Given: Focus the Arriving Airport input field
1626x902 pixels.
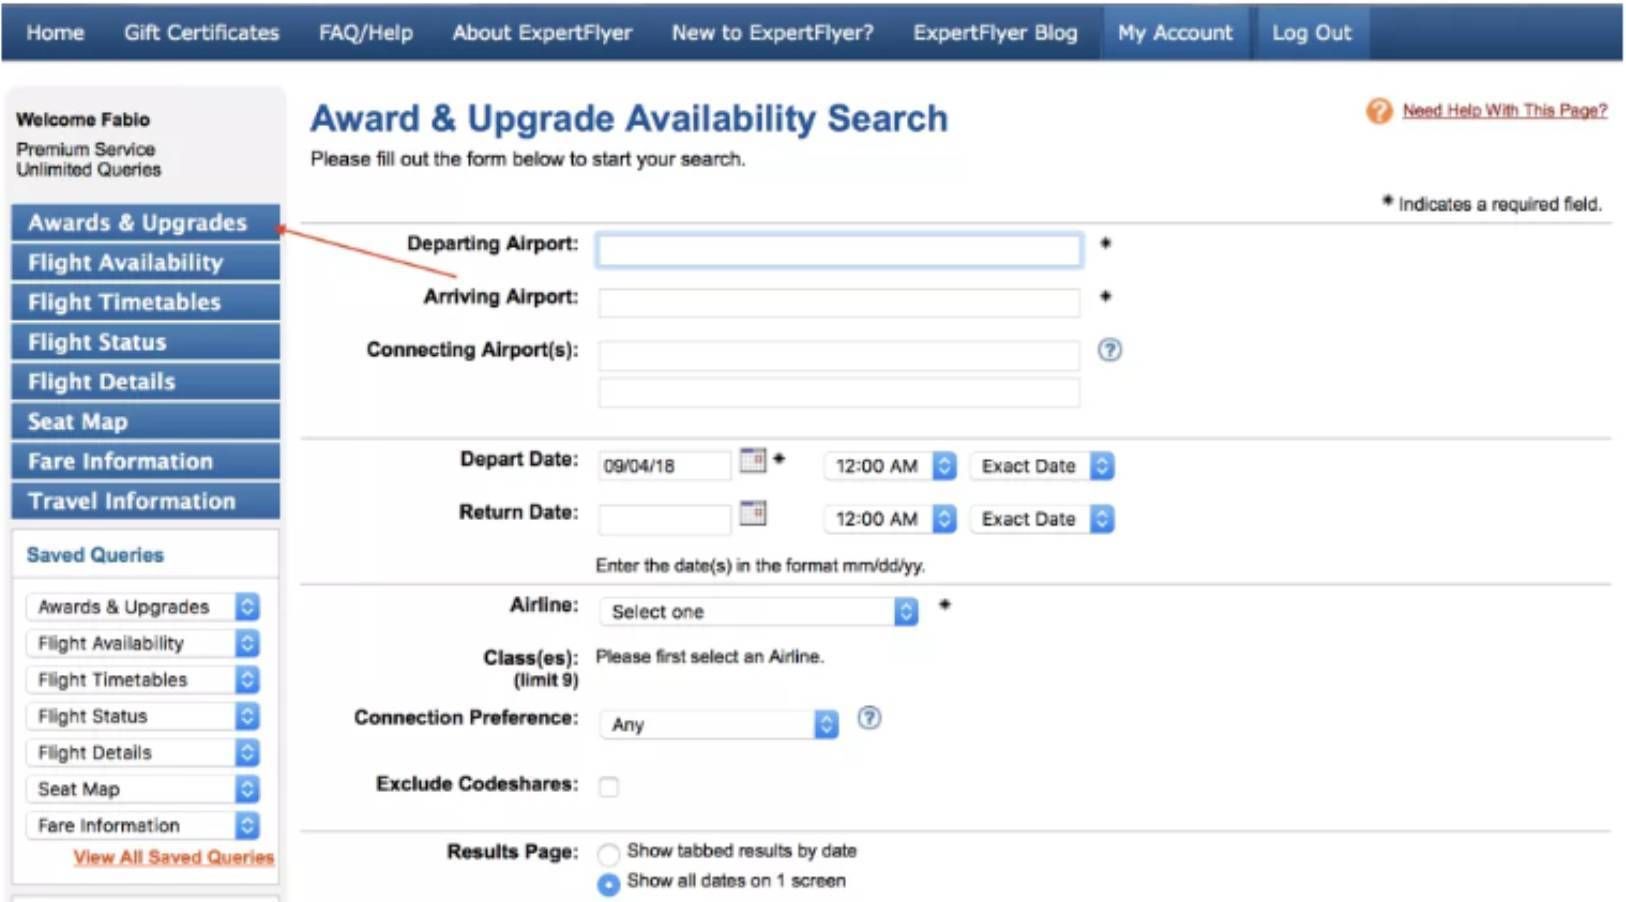Looking at the screenshot, I should point(839,302).
